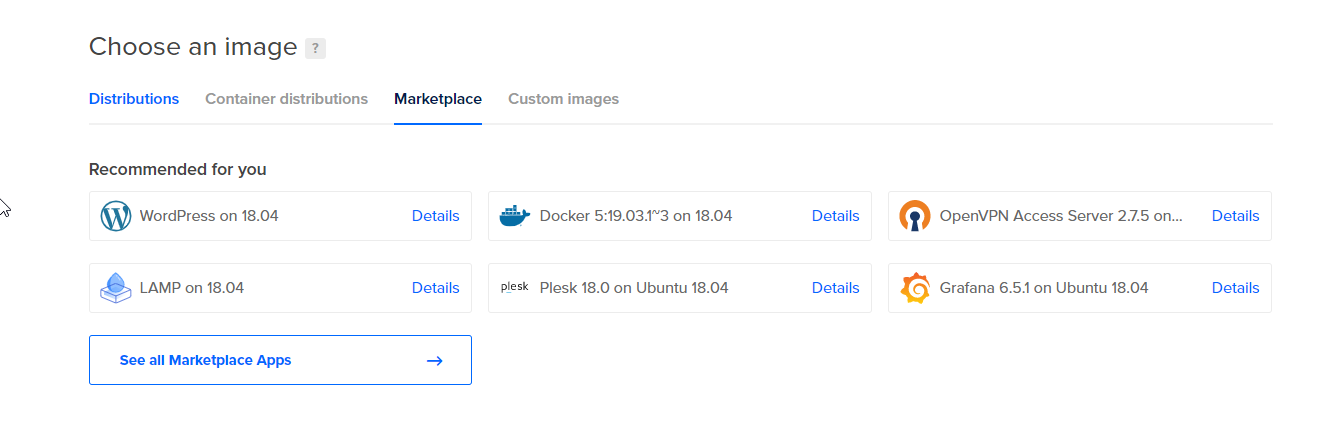
Task: Select the Marketplace tab
Action: [x=438, y=99]
